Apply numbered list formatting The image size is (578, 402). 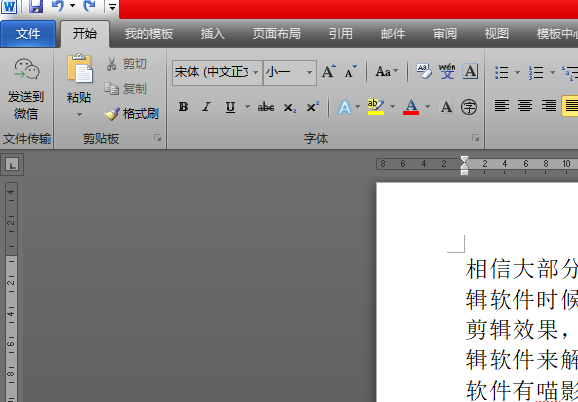click(x=536, y=73)
